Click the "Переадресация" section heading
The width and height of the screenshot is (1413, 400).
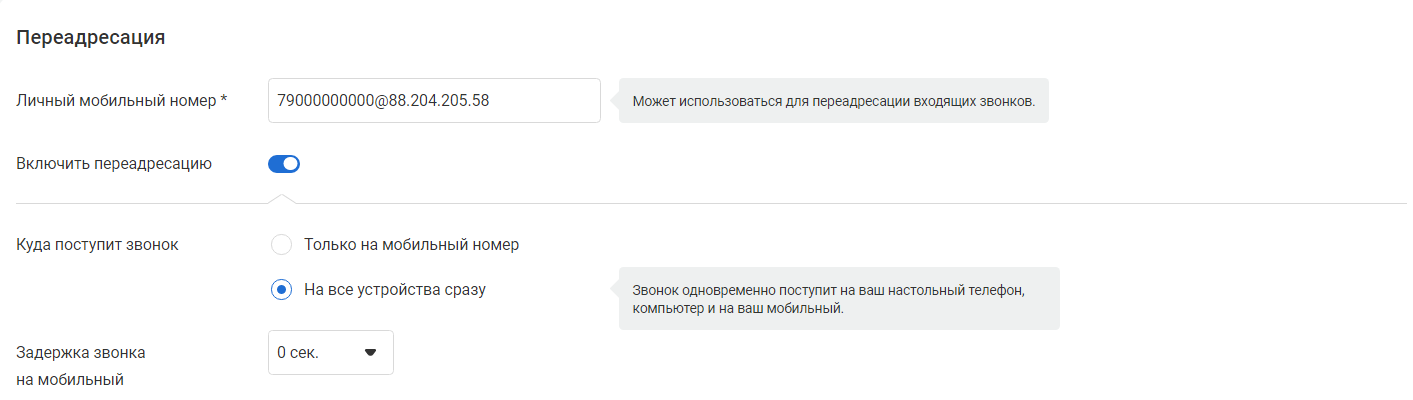(x=91, y=38)
